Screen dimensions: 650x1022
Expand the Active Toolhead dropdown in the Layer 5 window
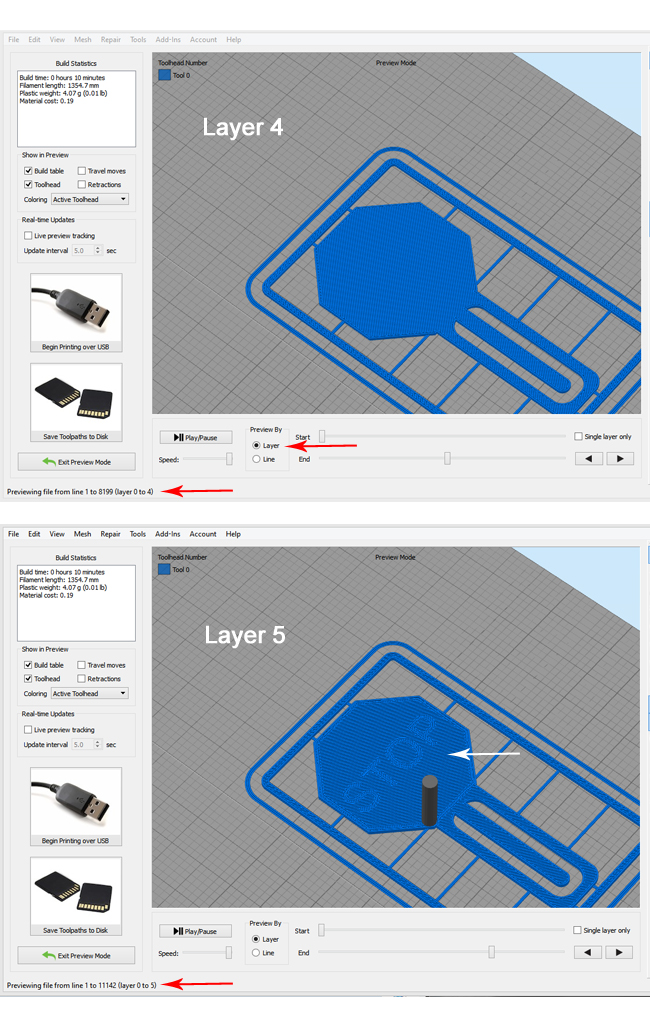tap(90, 693)
